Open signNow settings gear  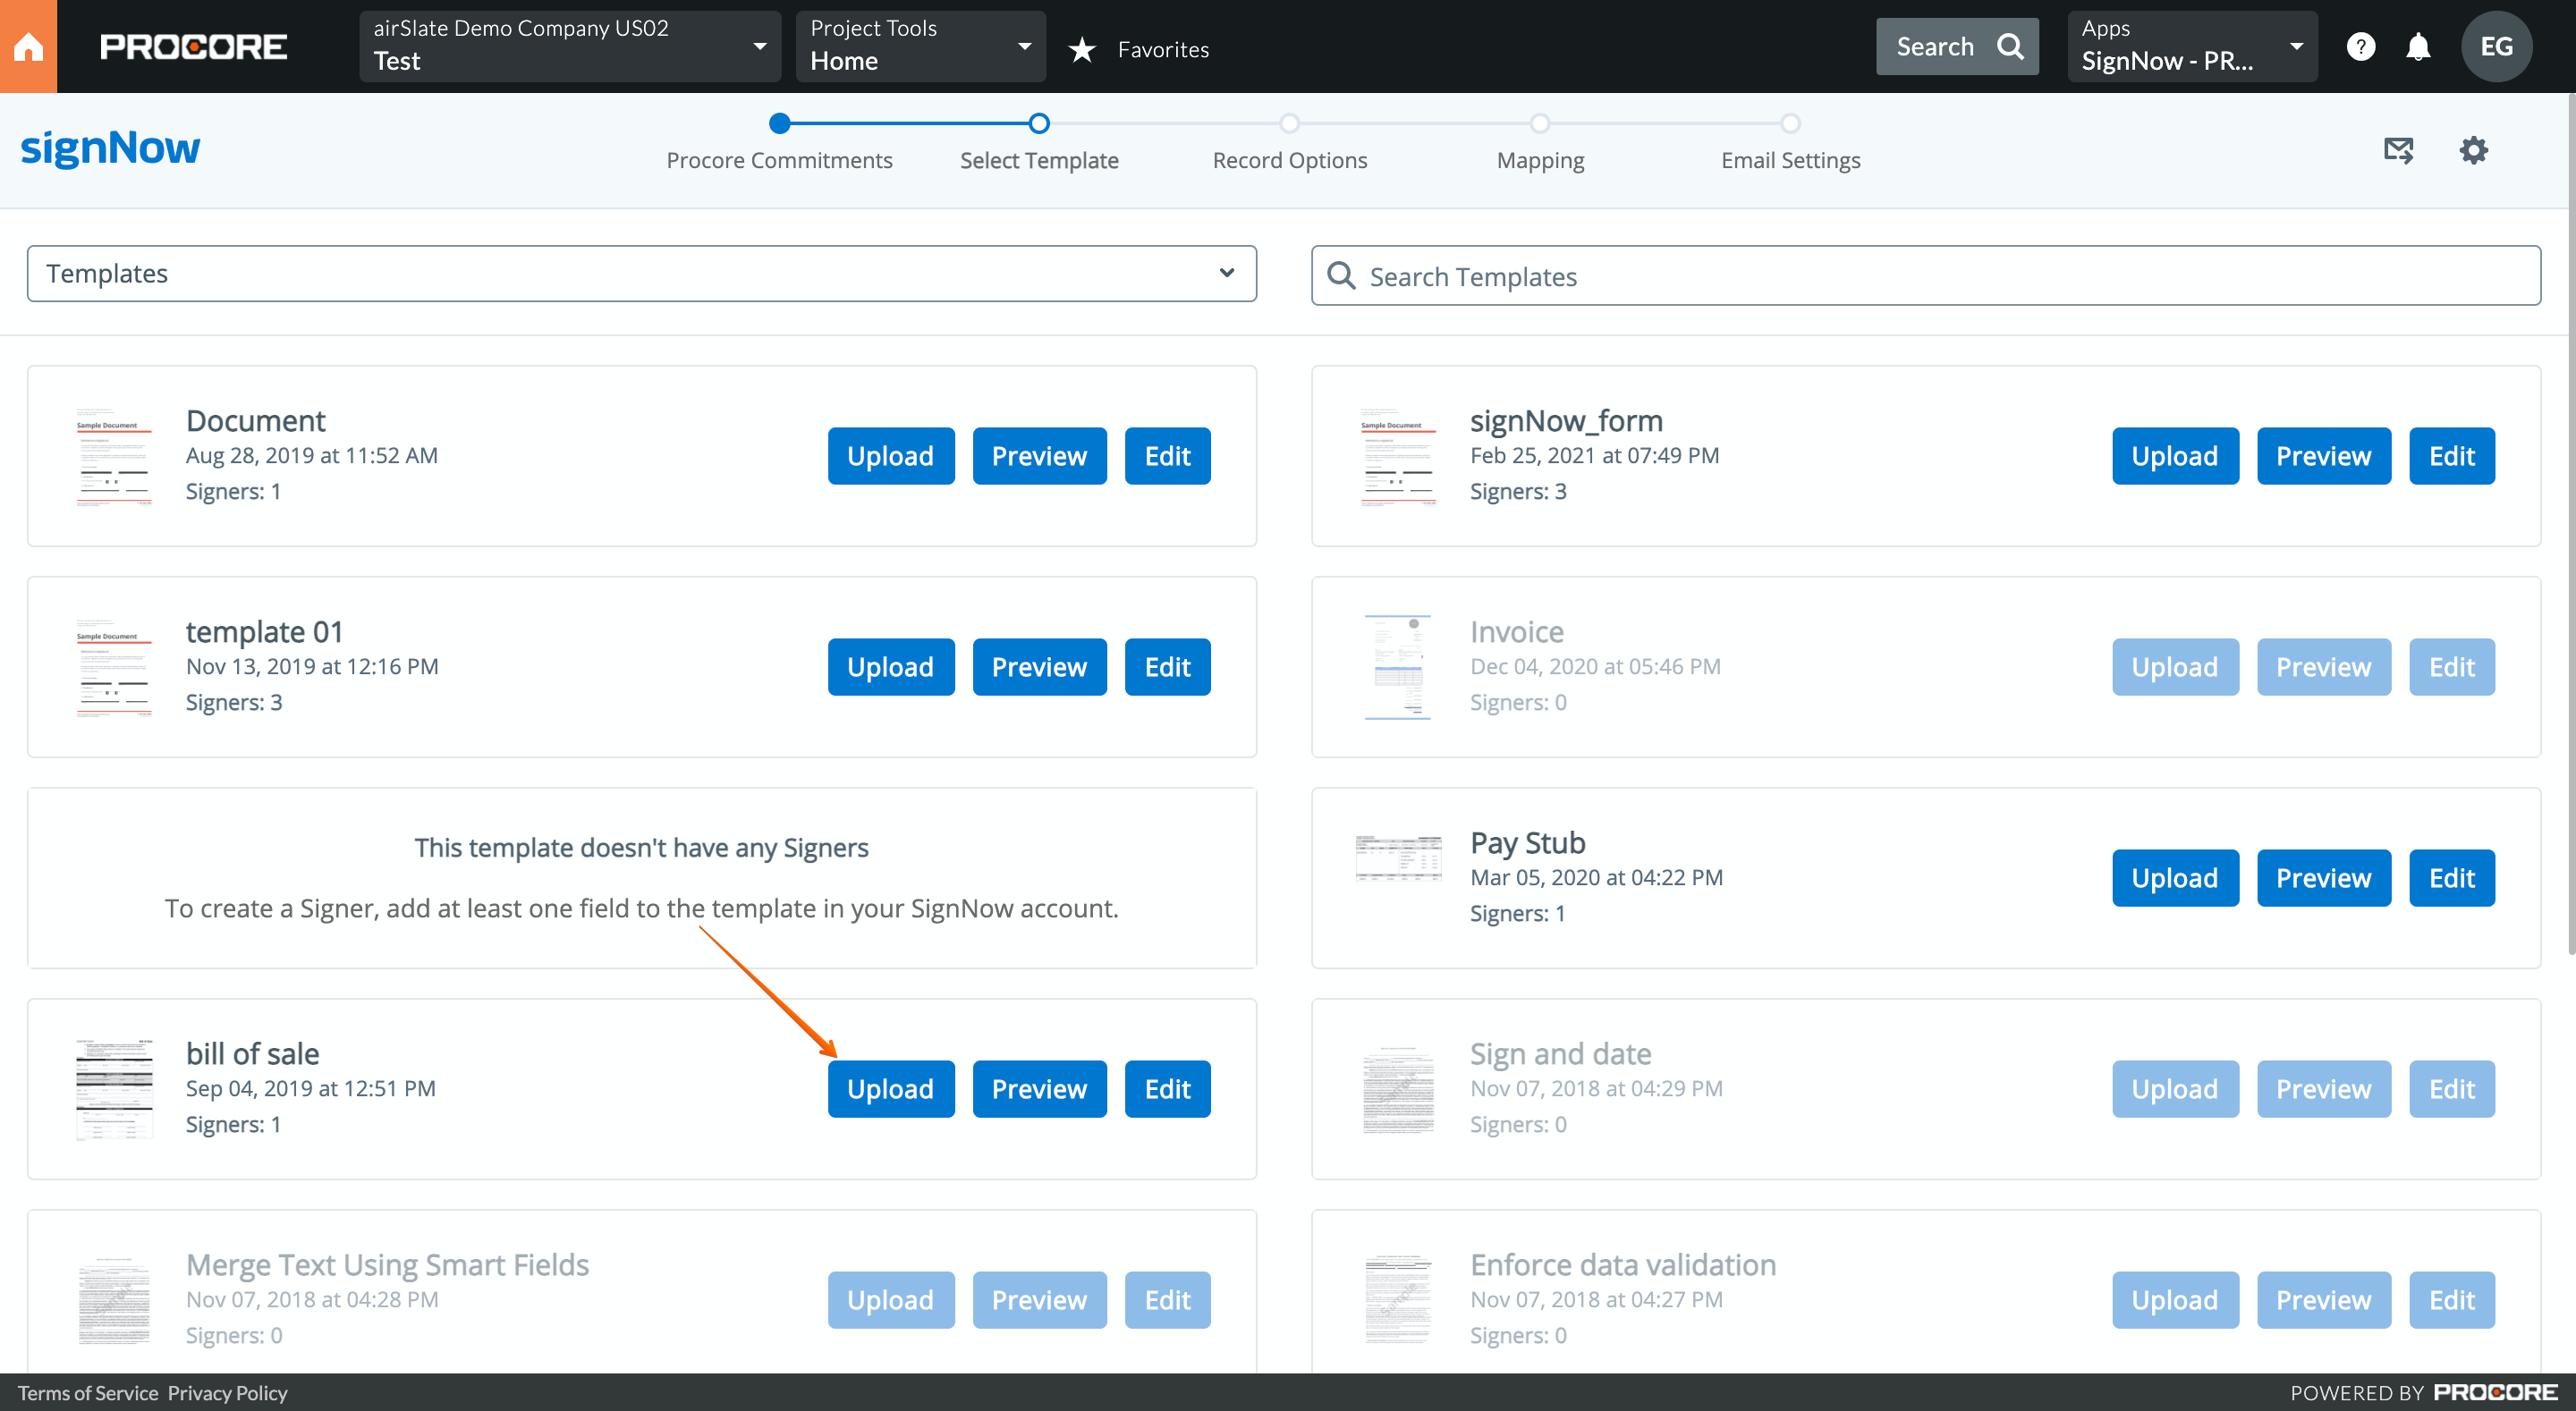point(2473,150)
